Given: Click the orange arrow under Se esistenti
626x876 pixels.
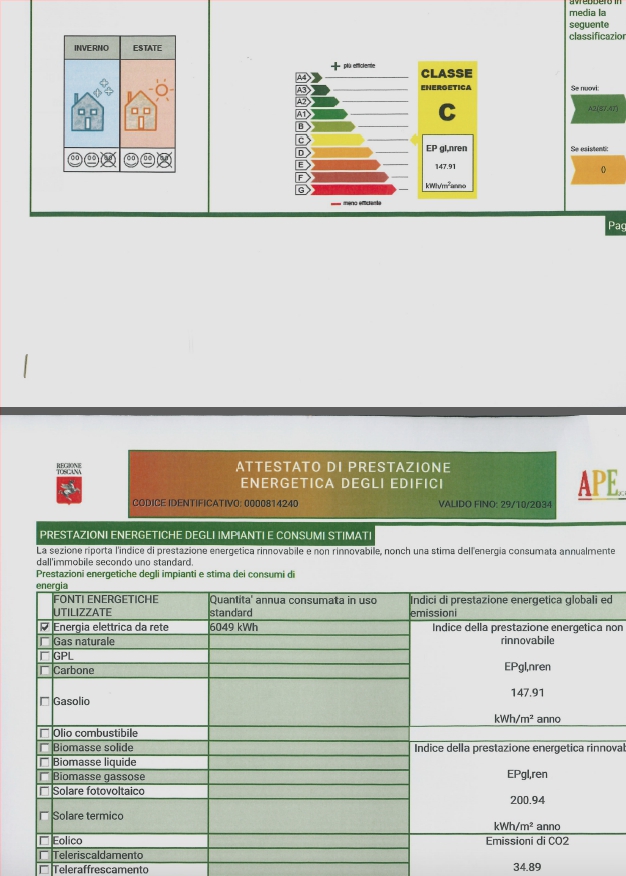Looking at the screenshot, I should point(598,170).
